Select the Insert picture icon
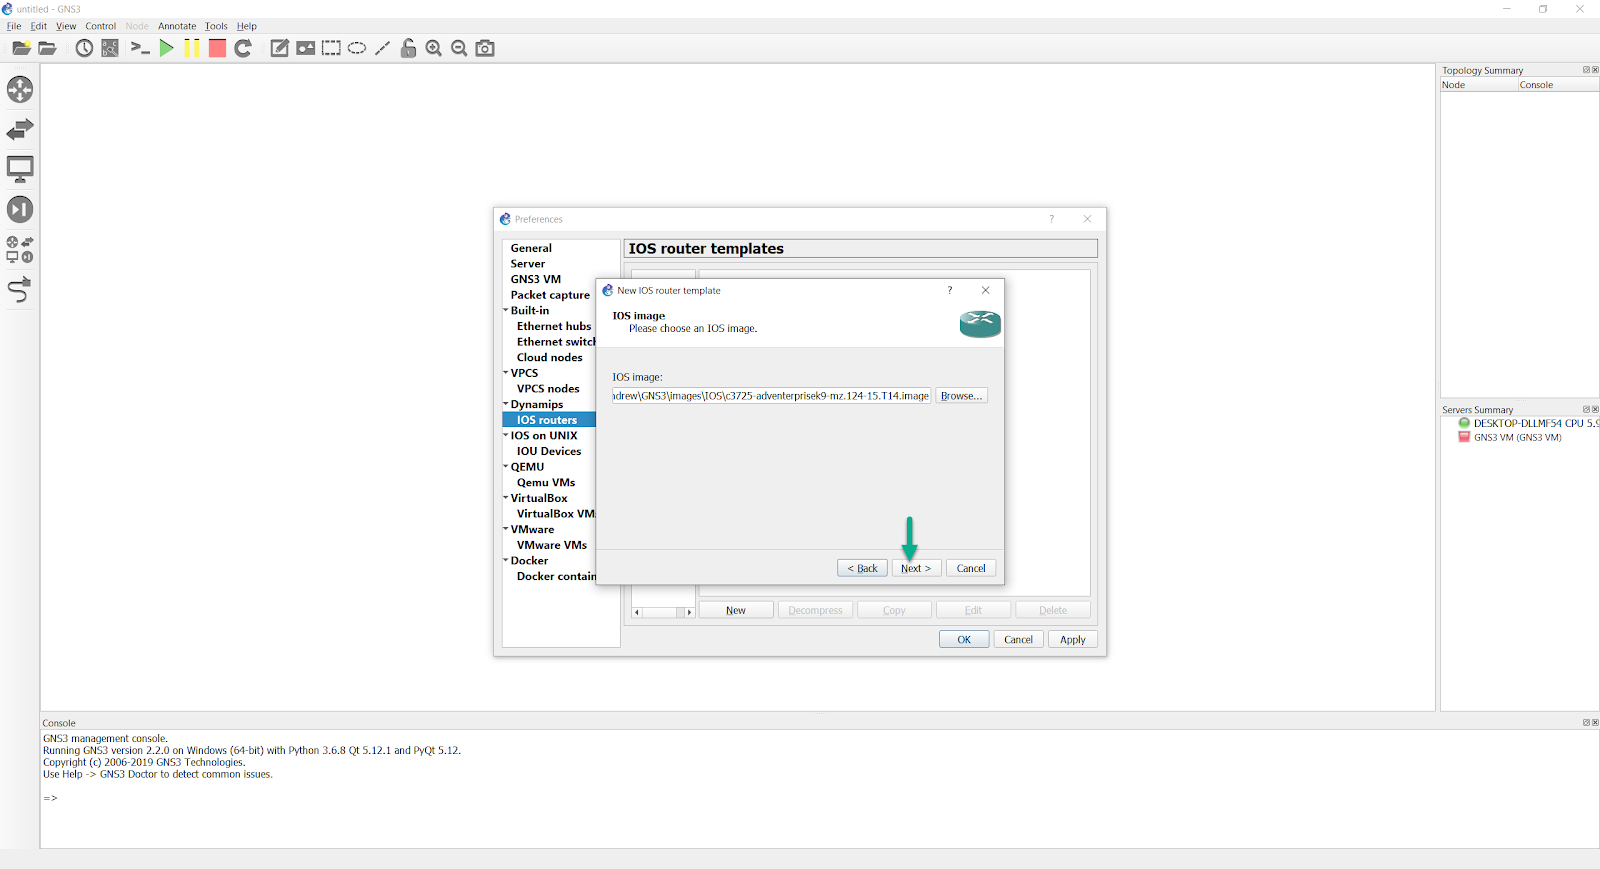The width and height of the screenshot is (1600, 869). pos(306,48)
